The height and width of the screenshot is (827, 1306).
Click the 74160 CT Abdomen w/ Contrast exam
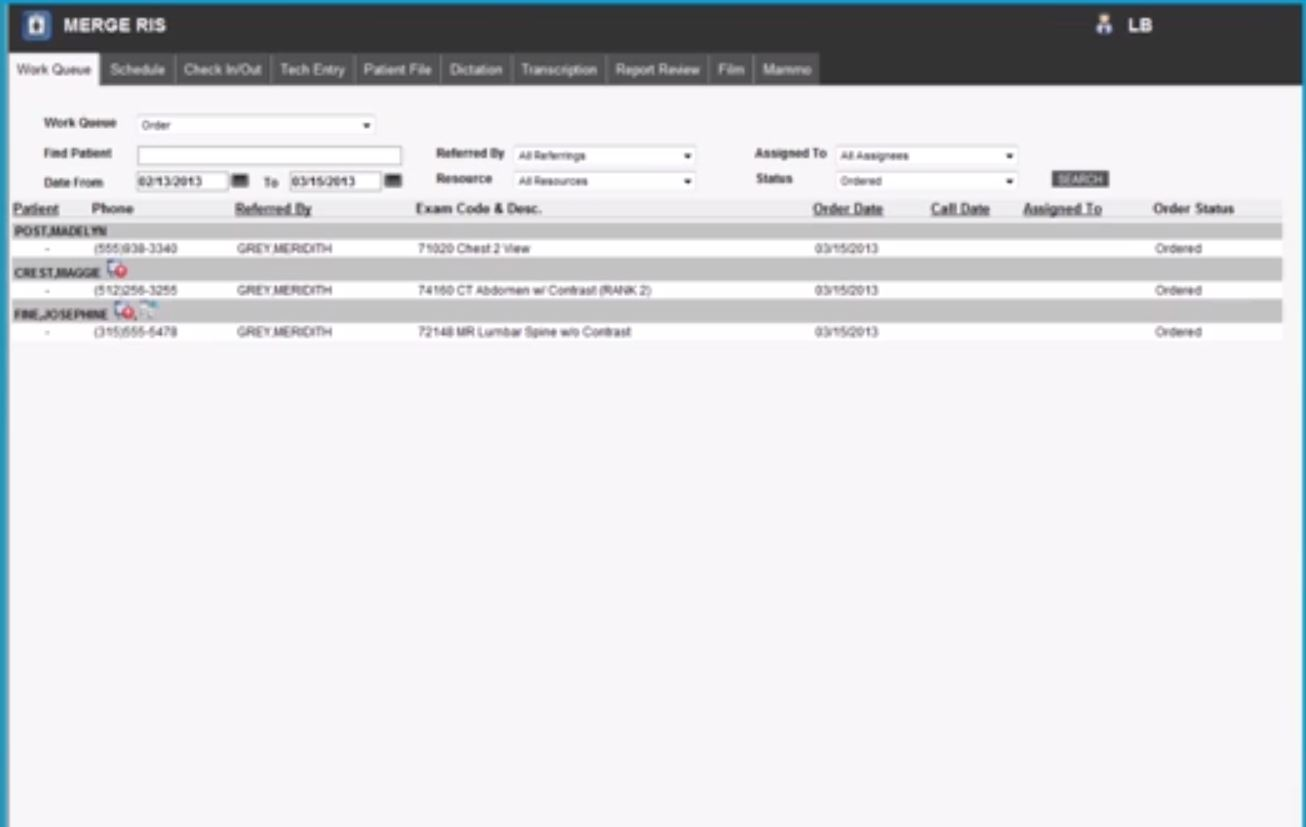point(534,291)
